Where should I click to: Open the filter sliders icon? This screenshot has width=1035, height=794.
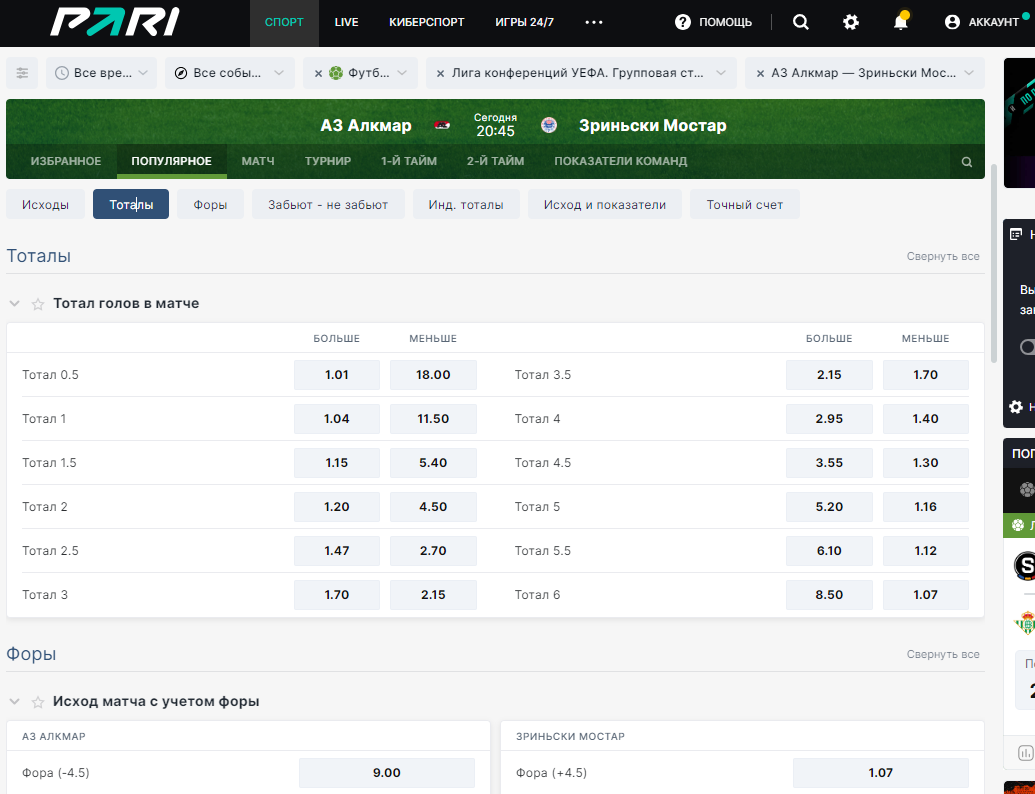click(22, 73)
